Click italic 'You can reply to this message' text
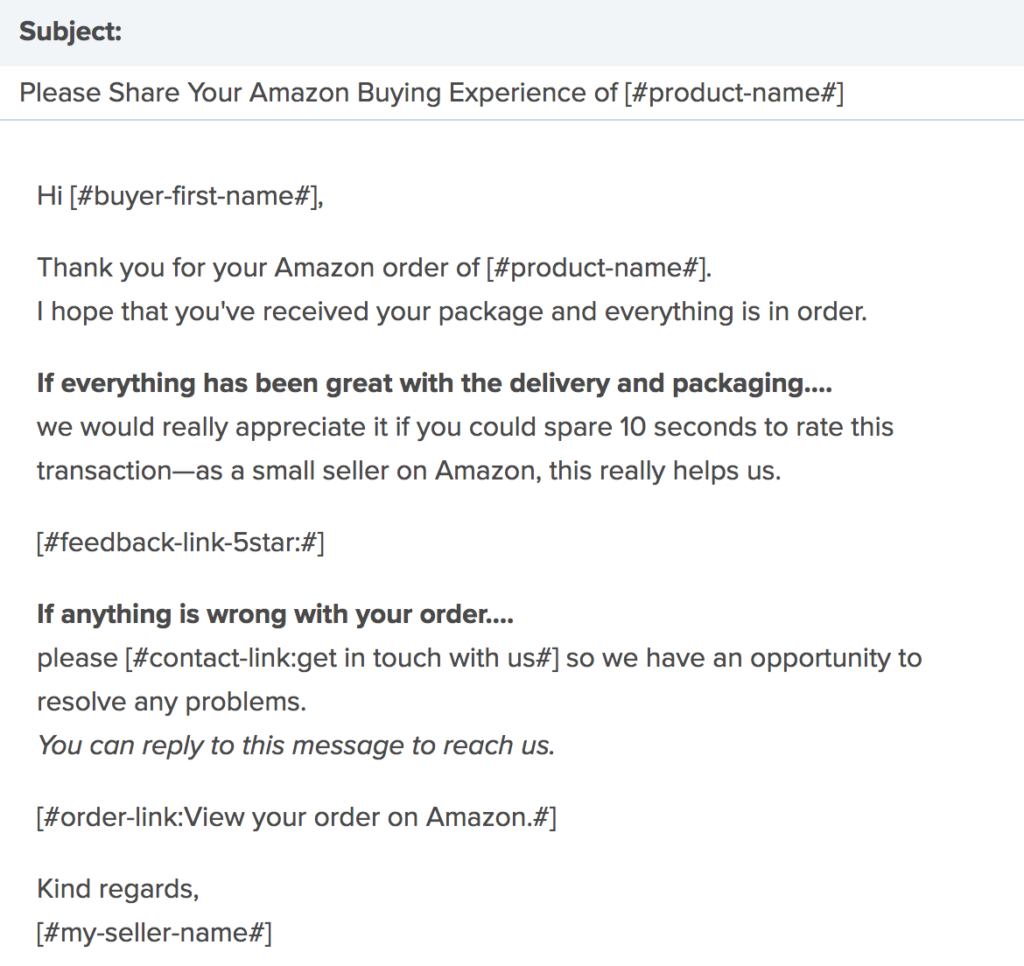This screenshot has width=1024, height=966. pos(296,745)
